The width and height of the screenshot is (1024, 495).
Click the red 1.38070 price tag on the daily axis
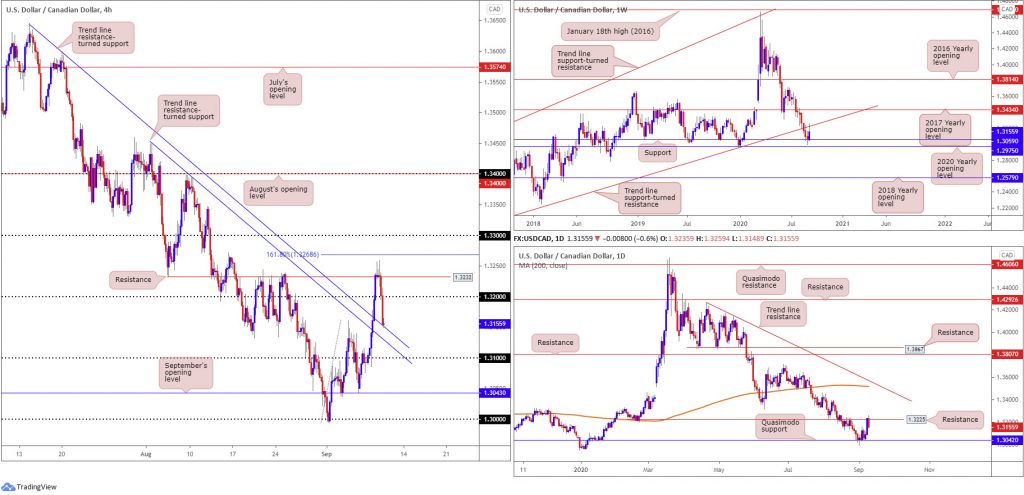(x=1006, y=353)
